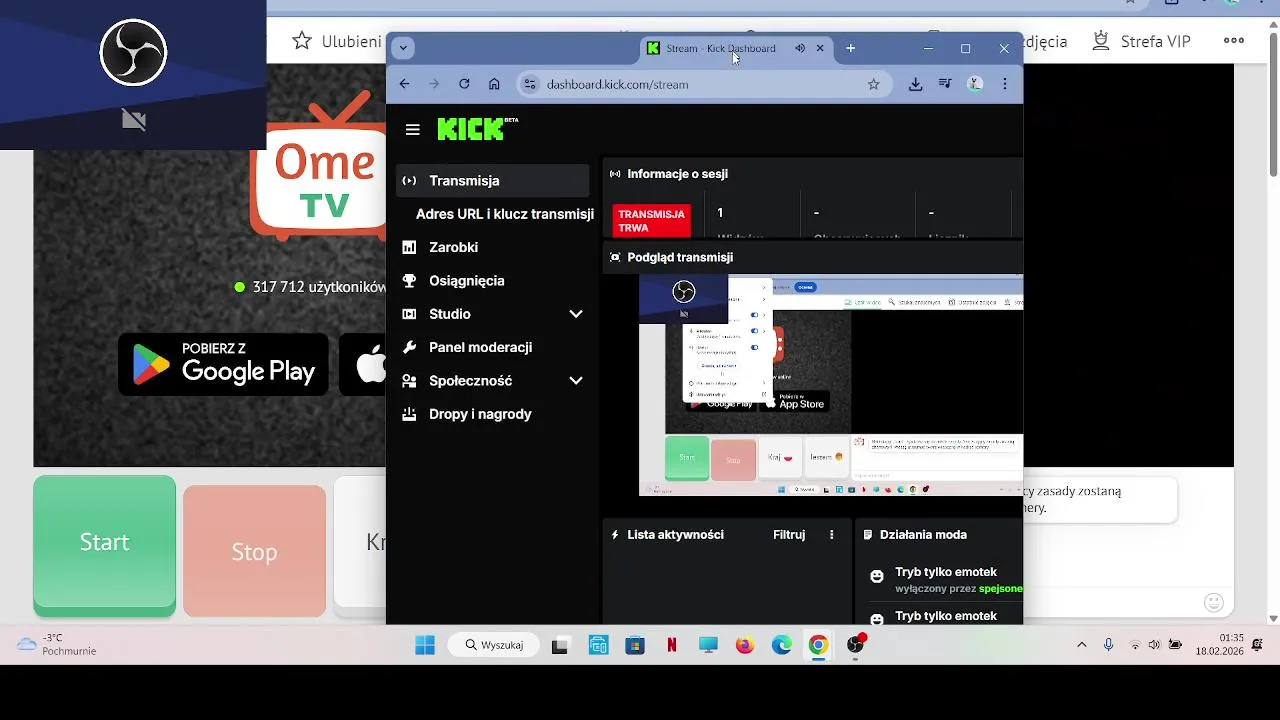
Task: Click the Działania moda panel header
Action: tap(923, 535)
